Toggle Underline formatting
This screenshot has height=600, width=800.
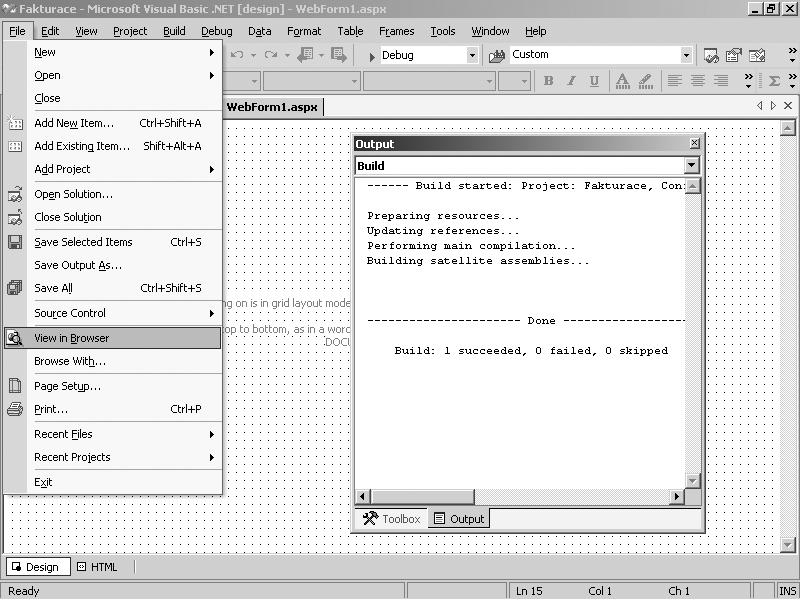tap(594, 81)
